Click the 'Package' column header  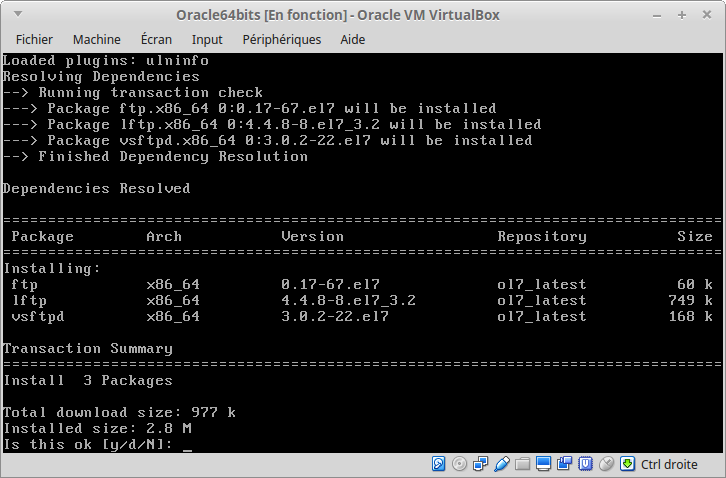pos(43,237)
